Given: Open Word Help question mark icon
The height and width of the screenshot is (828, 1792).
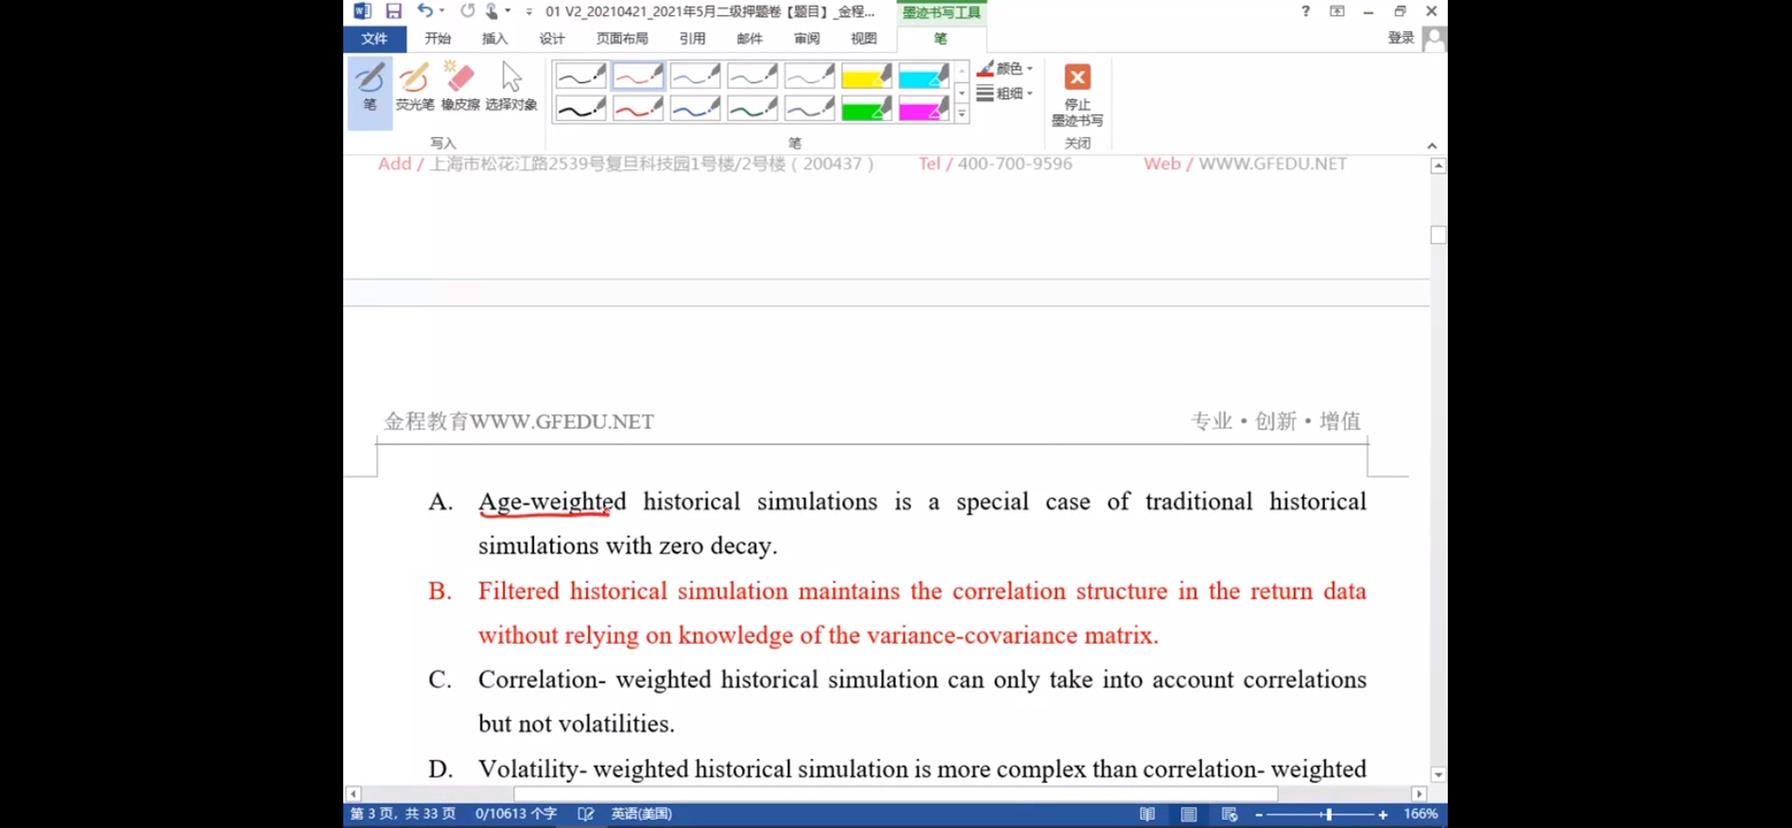Looking at the screenshot, I should pyautogui.click(x=1305, y=11).
